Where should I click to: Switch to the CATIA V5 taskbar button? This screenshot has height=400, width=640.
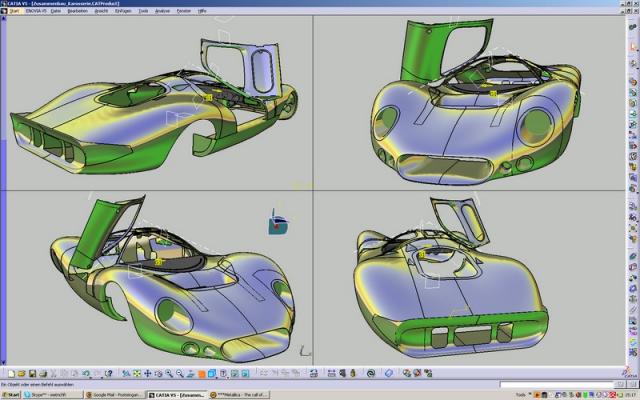point(177,395)
